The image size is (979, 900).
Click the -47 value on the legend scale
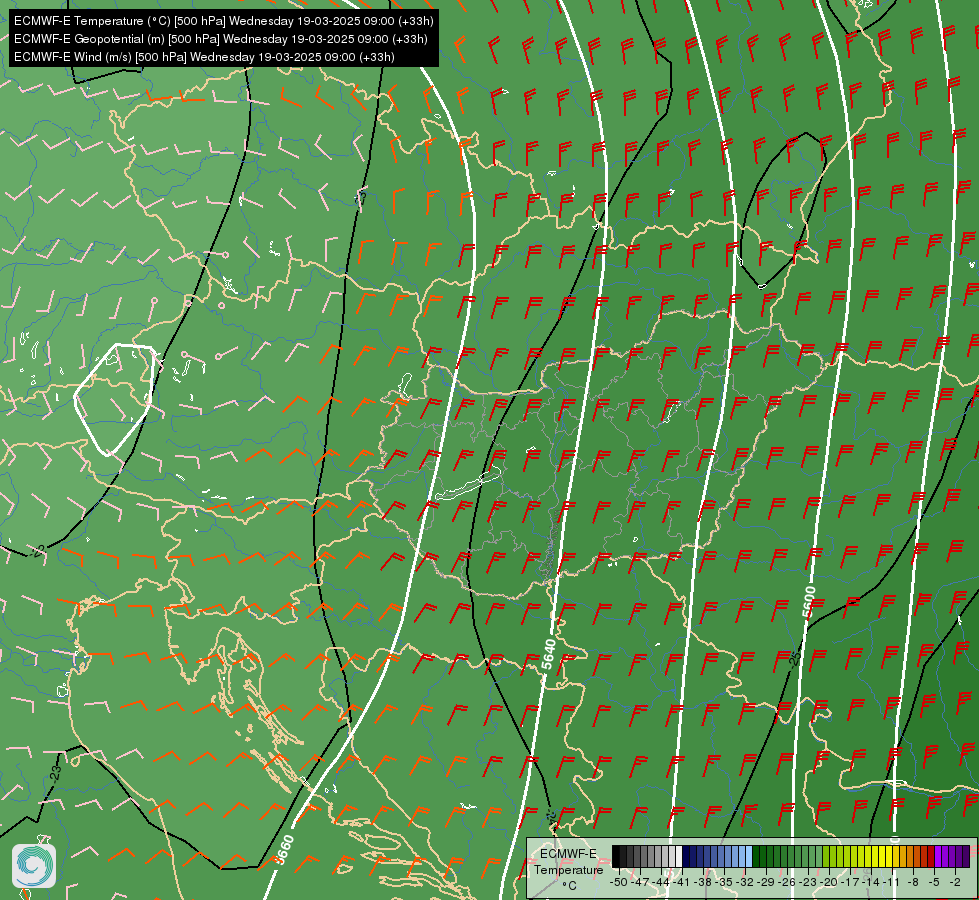(640, 882)
